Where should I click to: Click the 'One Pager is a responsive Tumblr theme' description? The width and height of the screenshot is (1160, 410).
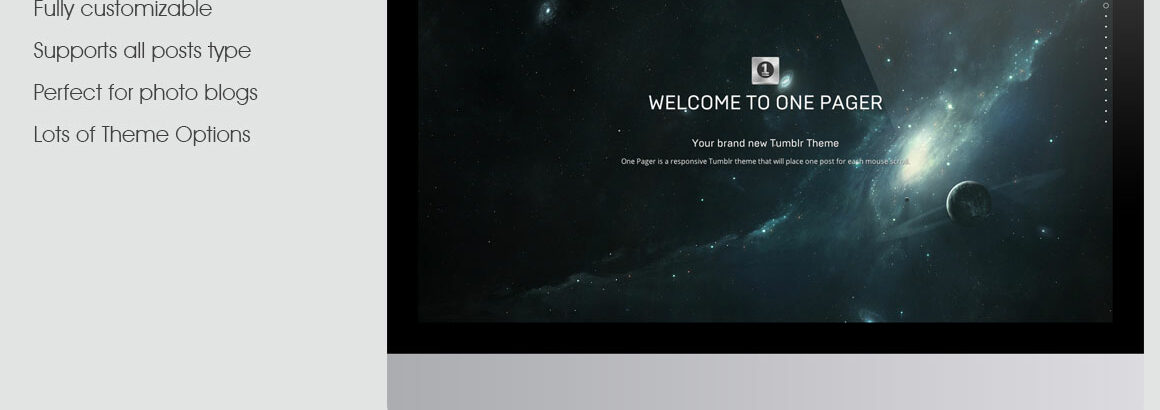tap(765, 161)
